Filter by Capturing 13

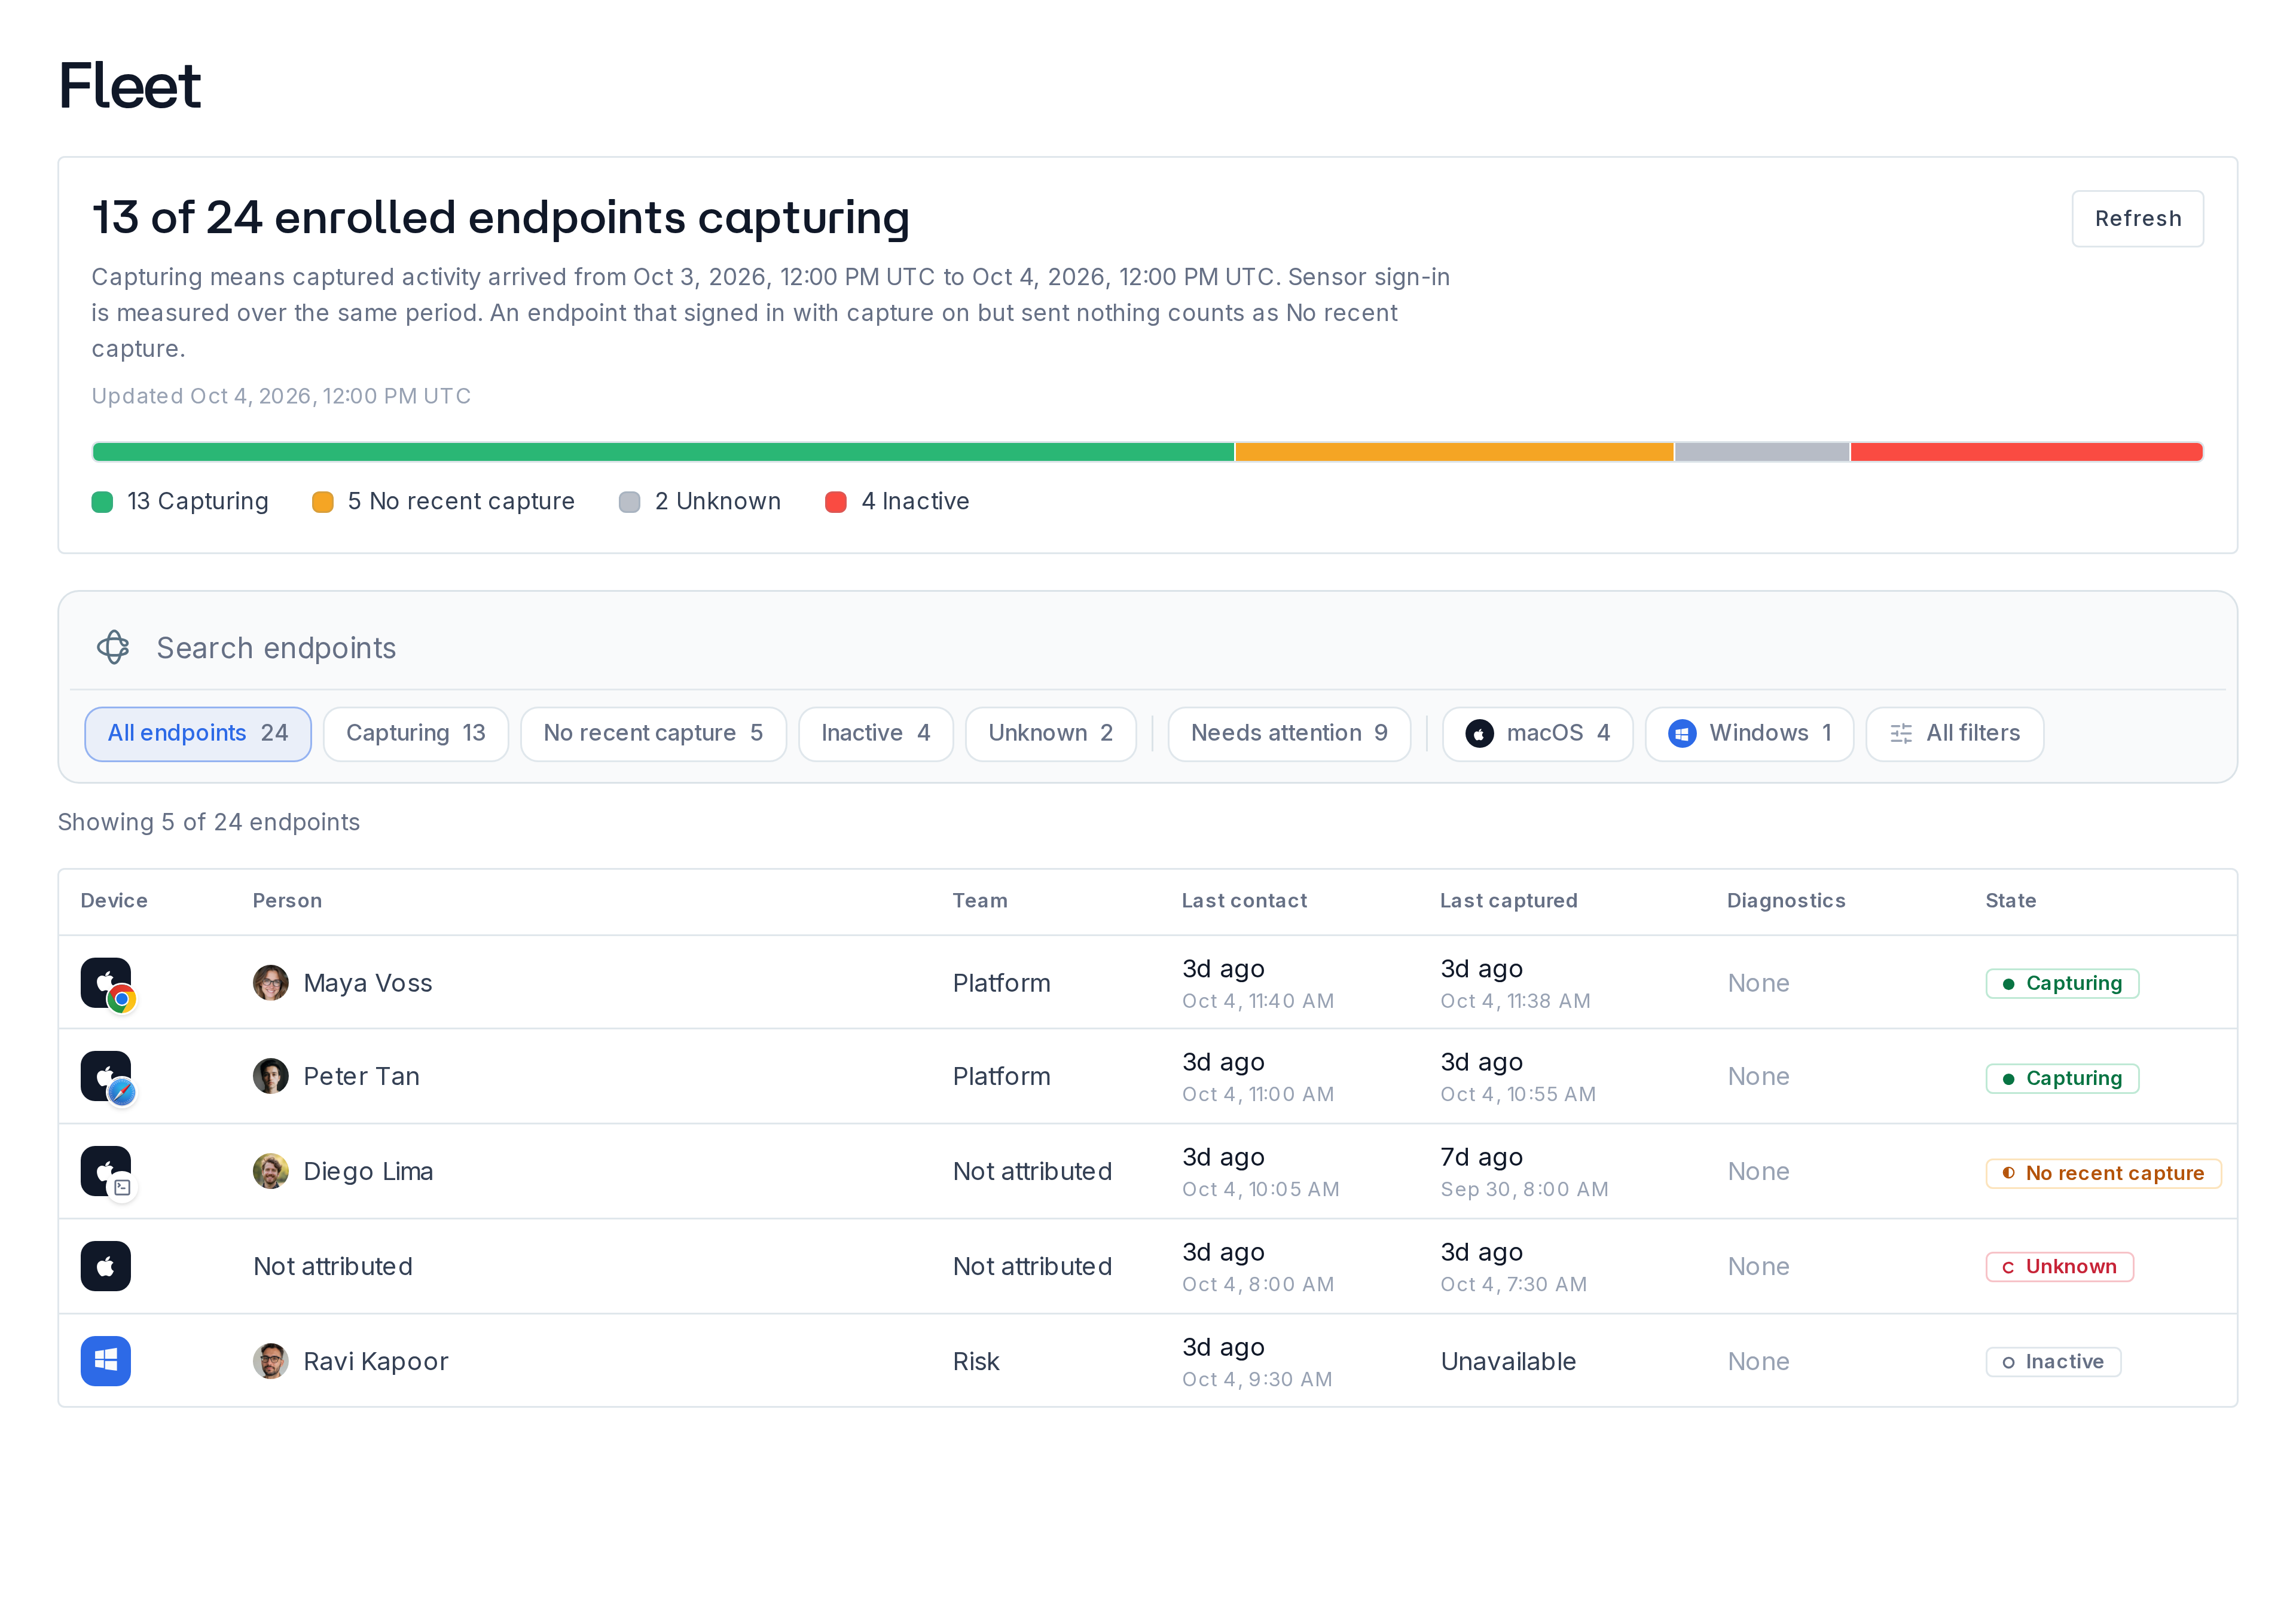tap(416, 733)
